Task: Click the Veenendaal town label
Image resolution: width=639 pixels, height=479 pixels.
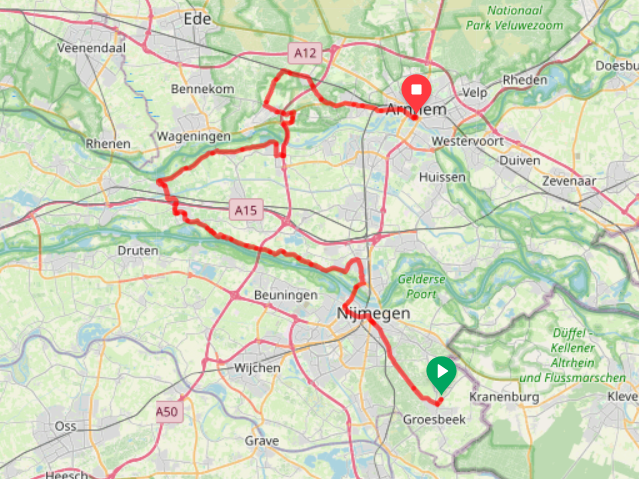Action: tap(91, 48)
